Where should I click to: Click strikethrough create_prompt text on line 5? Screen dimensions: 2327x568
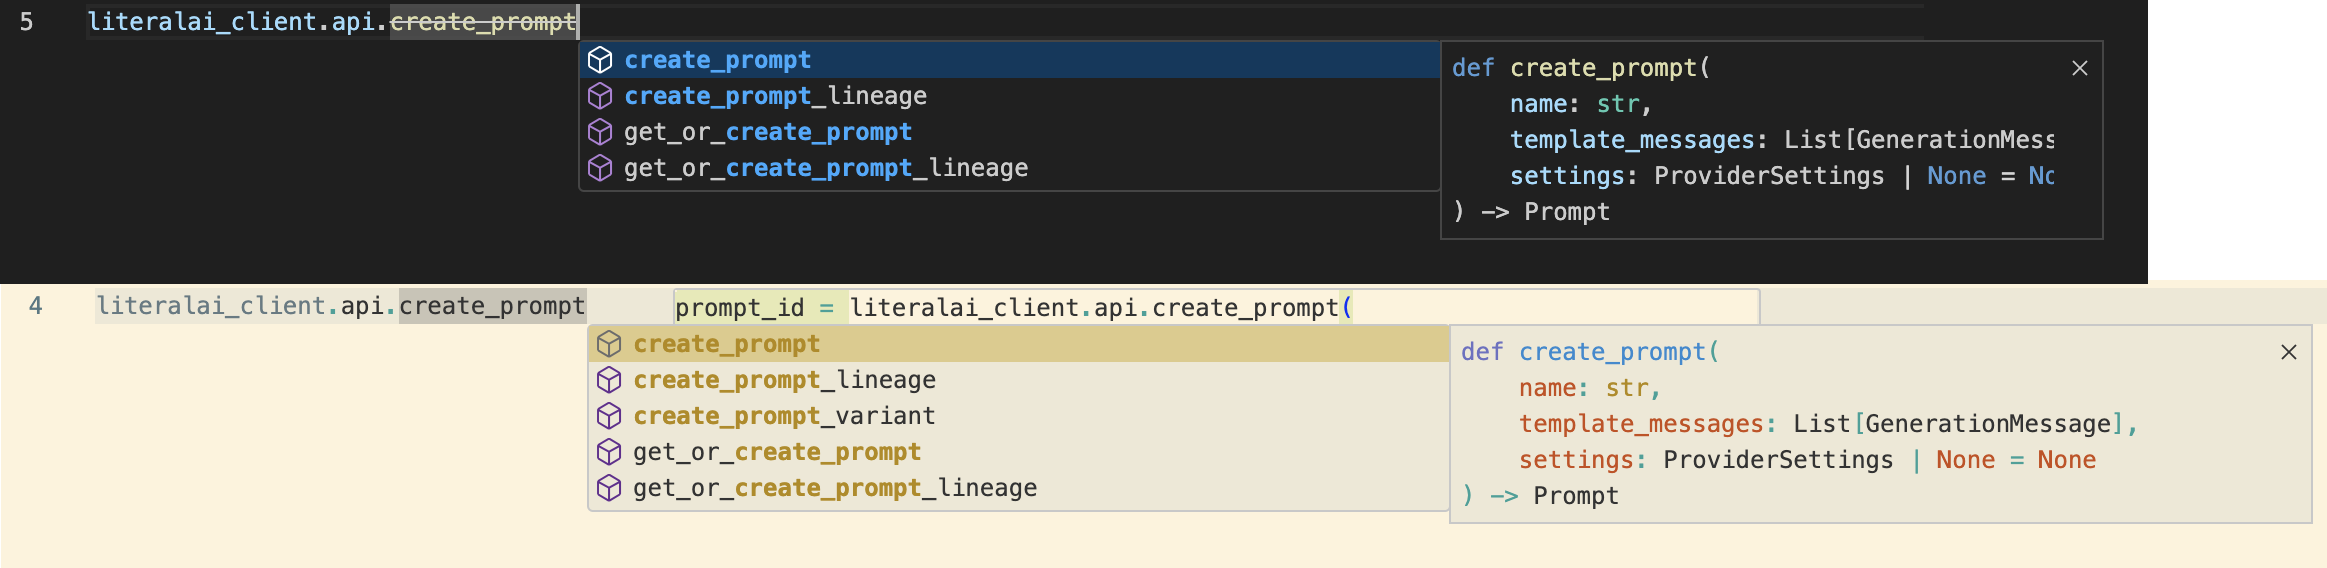tap(483, 22)
